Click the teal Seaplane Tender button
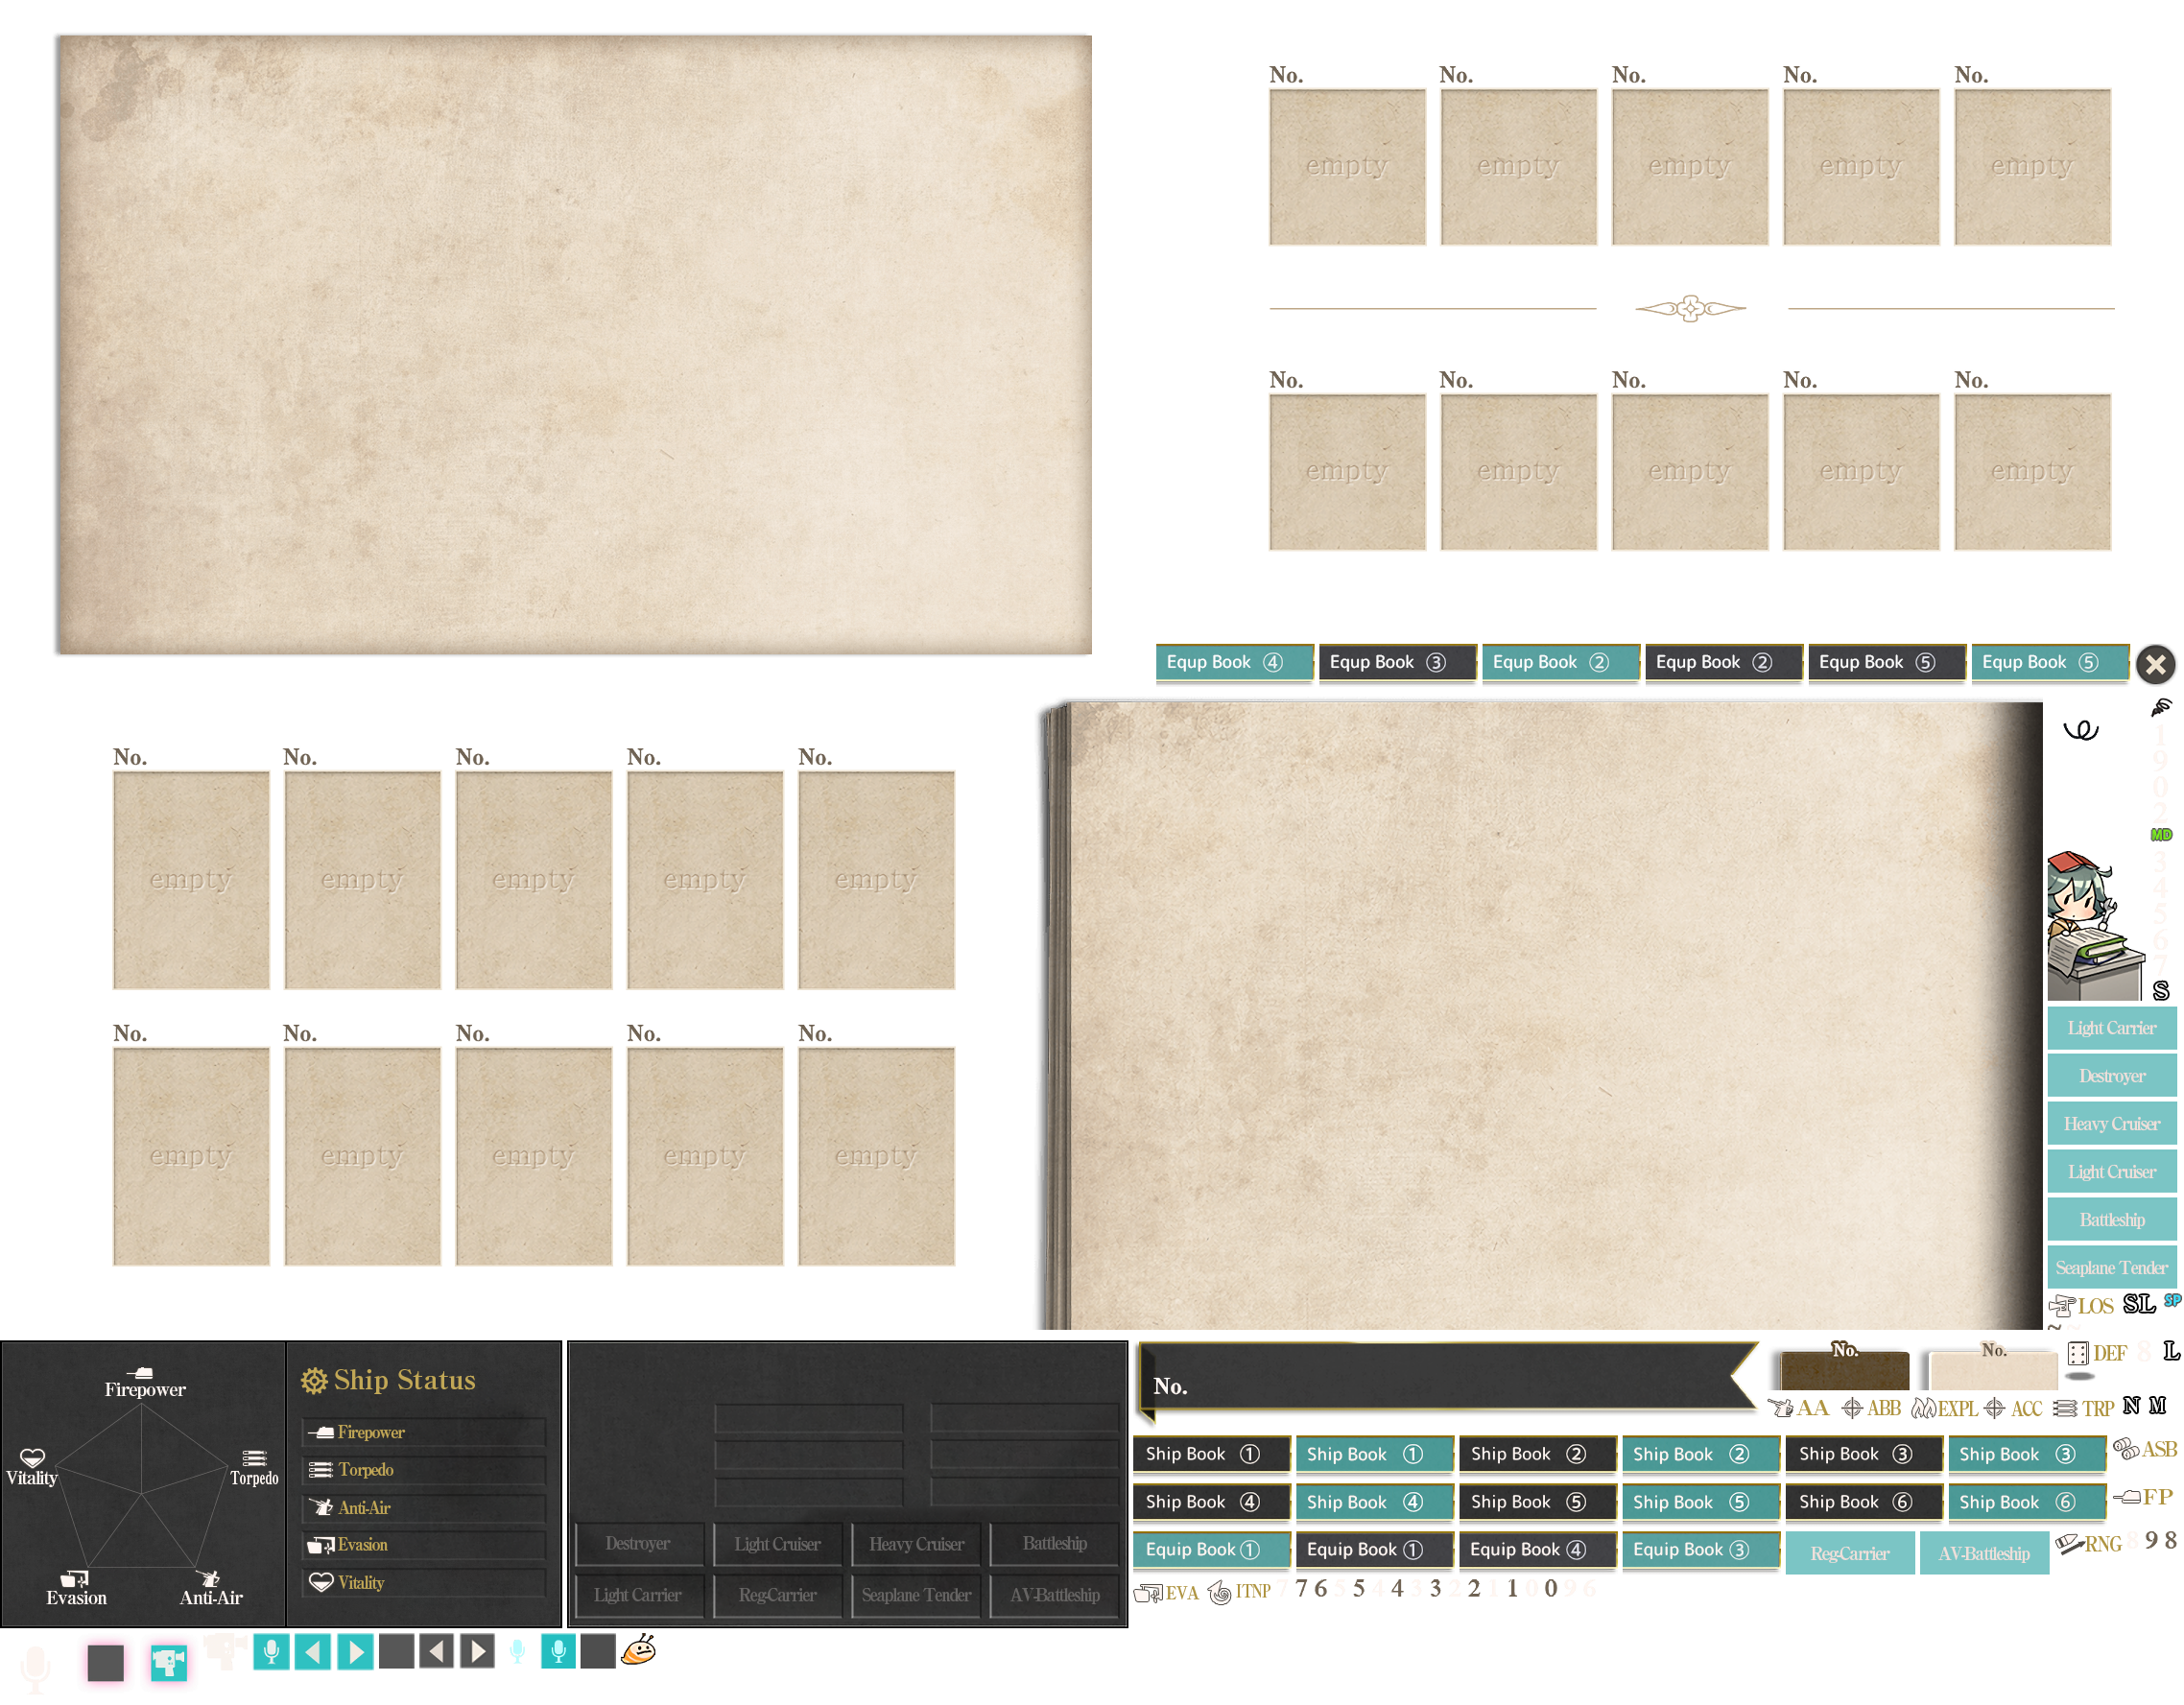Screen dimensions: 2184x1705 point(2111,1268)
